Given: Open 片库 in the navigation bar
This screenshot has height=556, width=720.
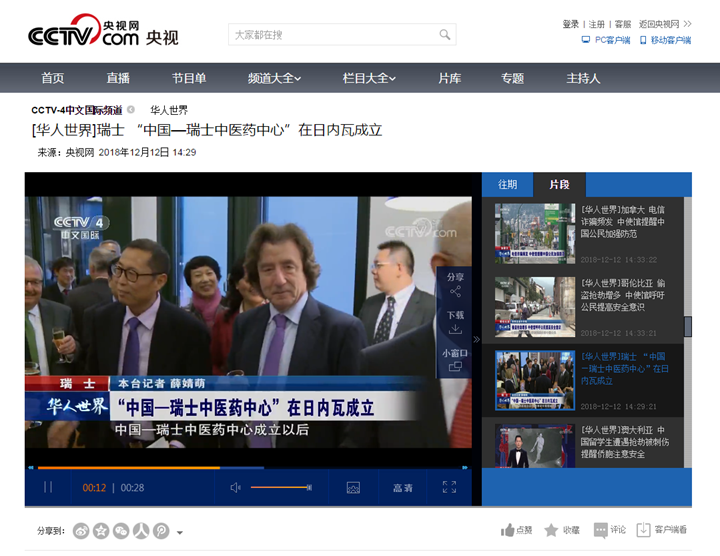Looking at the screenshot, I should point(450,78).
